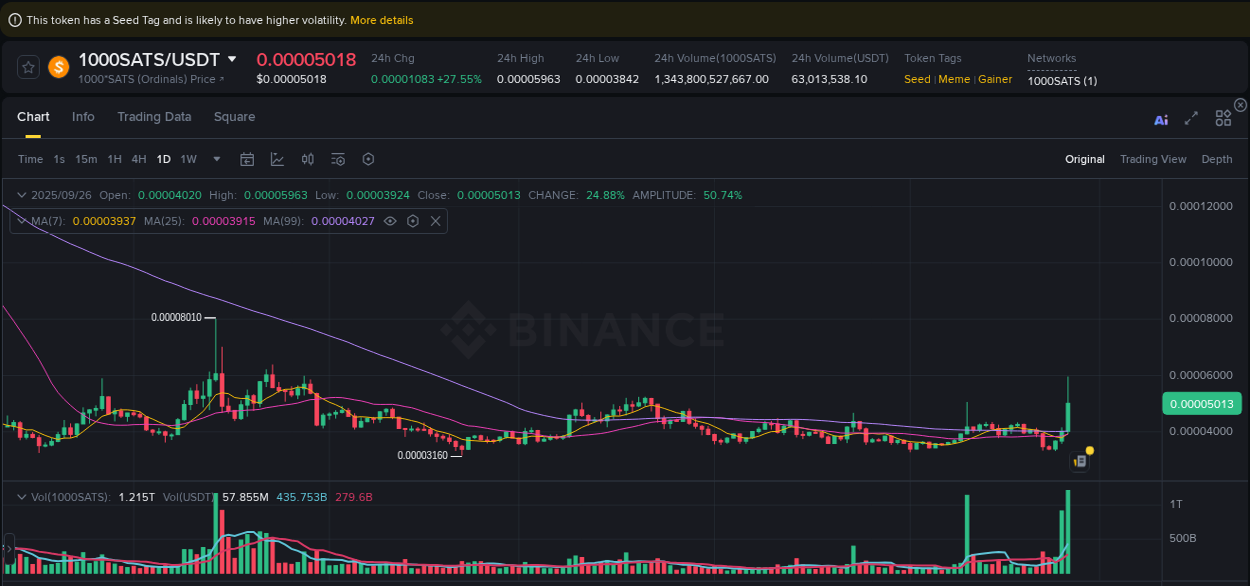Click the Ai assistant icon
Screen dimensions: 1250x586
(1161, 118)
